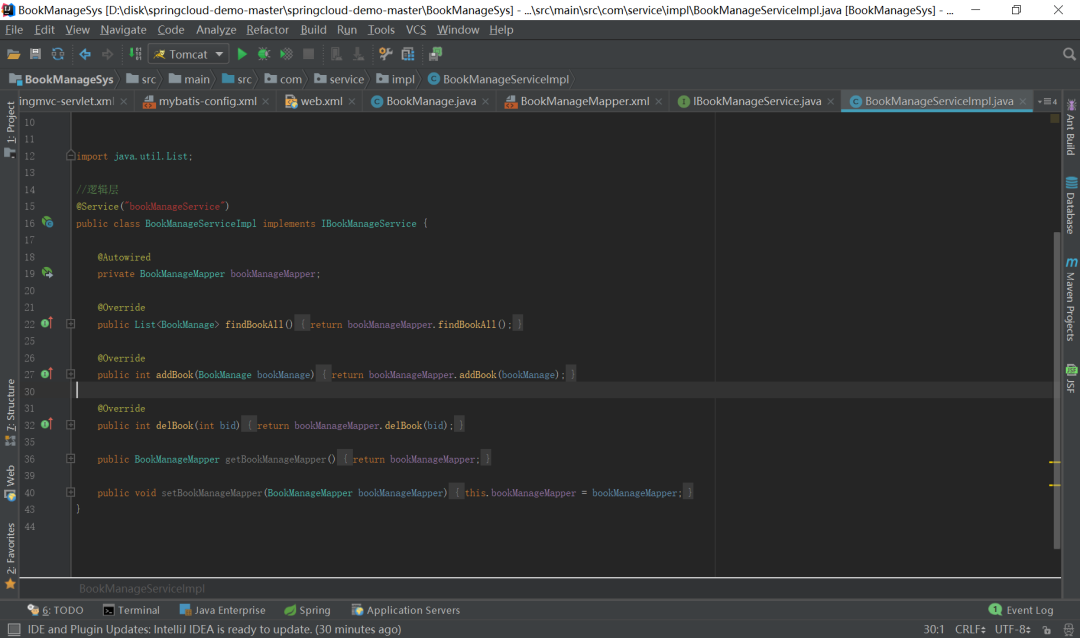Click the tool window quick-access icon in status bar
Image resolution: width=1080 pixels, height=638 pixels.
click(14, 629)
